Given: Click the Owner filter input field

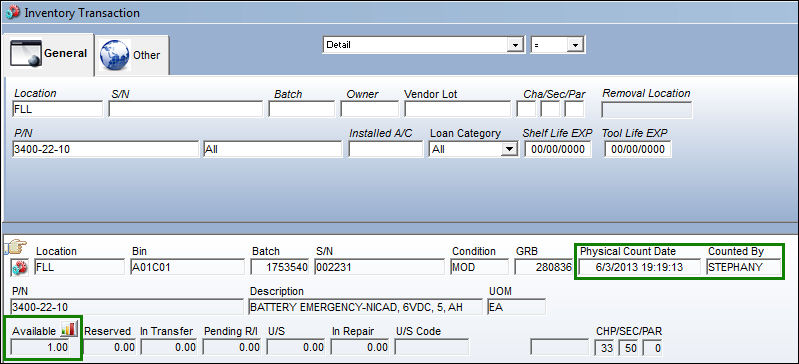Looking at the screenshot, I should click(369, 109).
